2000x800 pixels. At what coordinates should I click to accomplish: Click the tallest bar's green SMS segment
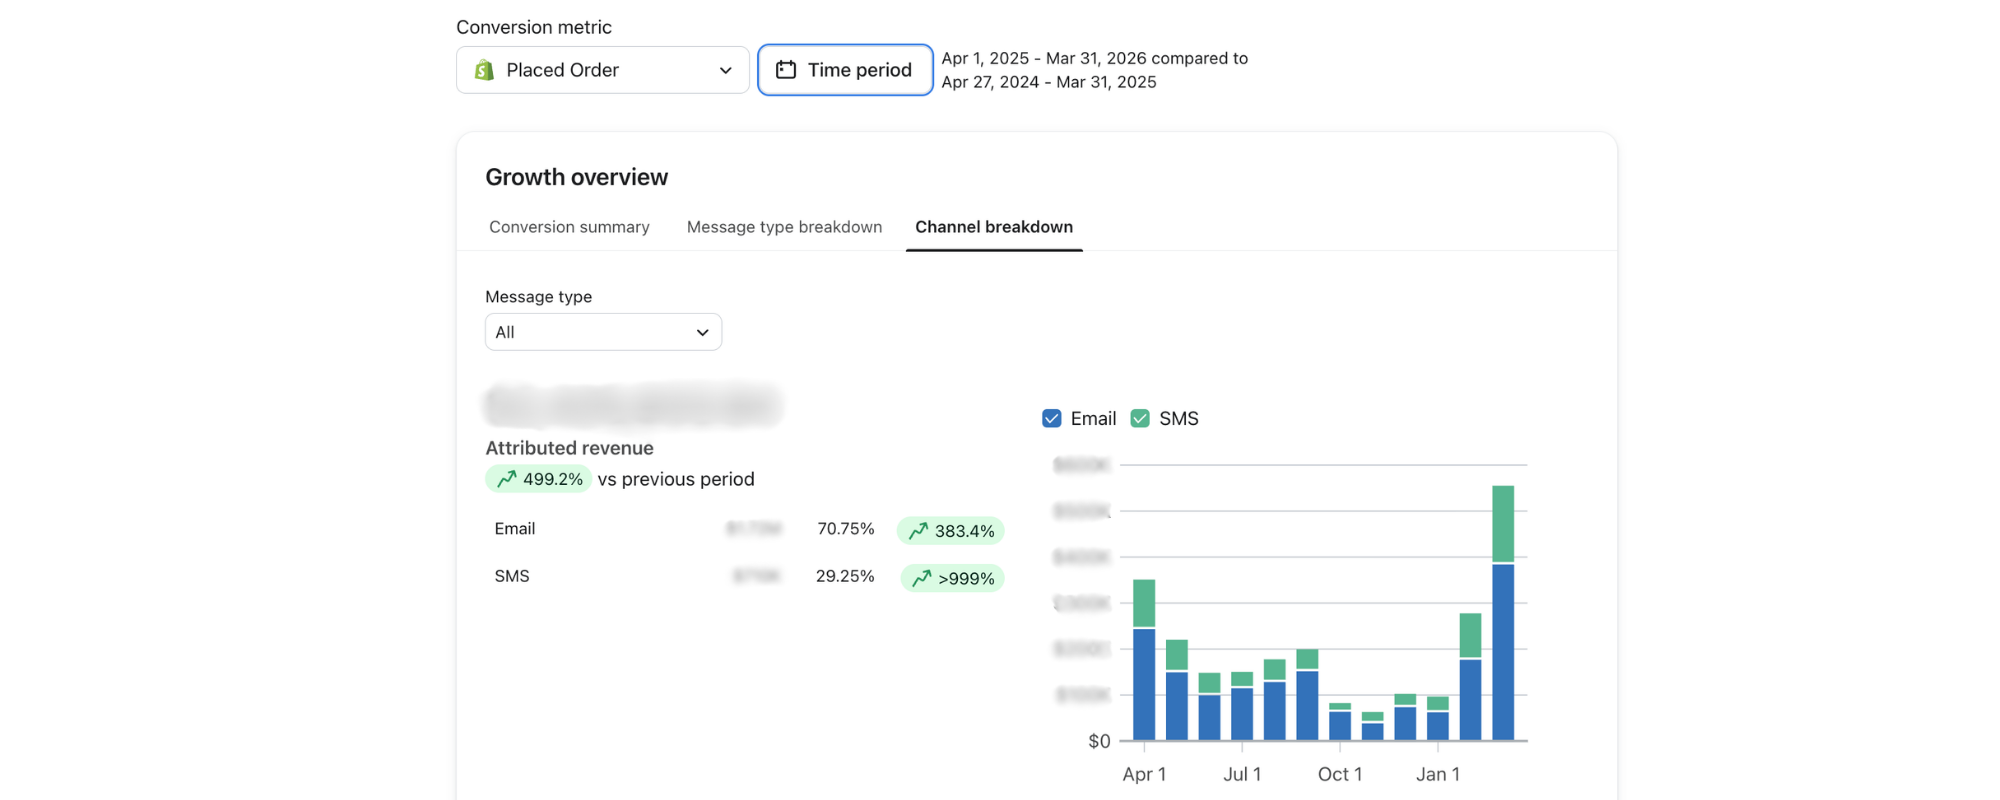tap(1503, 524)
